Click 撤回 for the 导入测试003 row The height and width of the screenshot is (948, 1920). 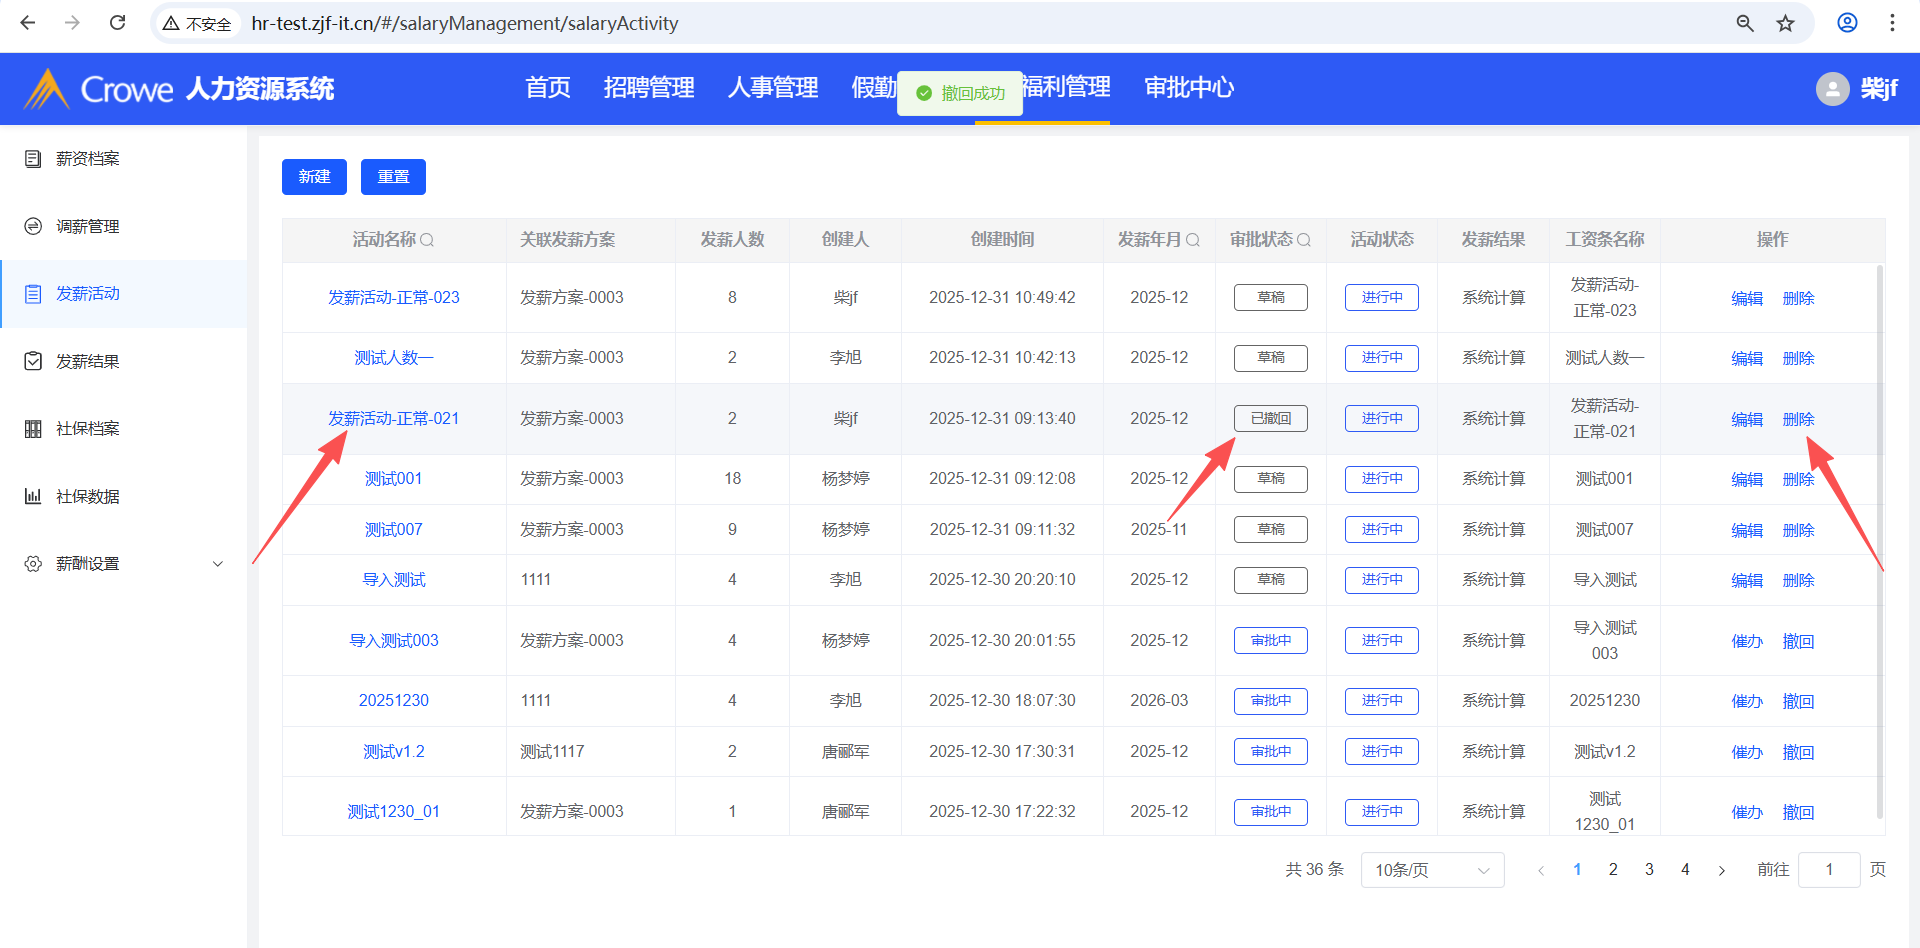pos(1797,641)
